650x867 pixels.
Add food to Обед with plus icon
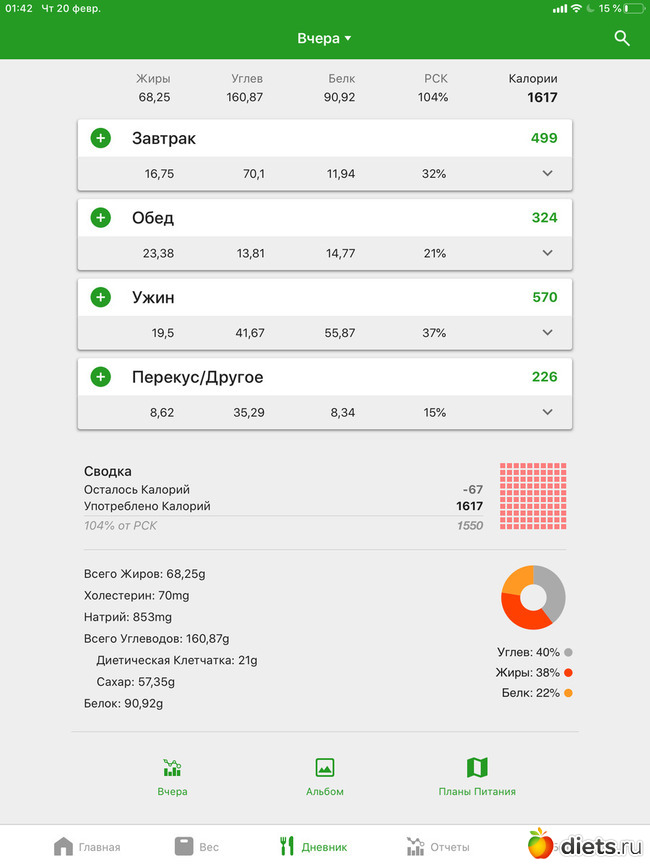pos(101,217)
